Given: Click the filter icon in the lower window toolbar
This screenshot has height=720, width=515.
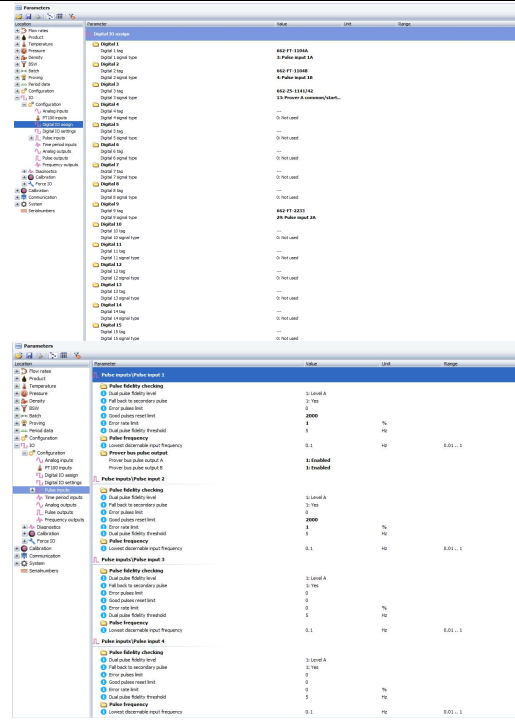Looking at the screenshot, I should point(77,355).
